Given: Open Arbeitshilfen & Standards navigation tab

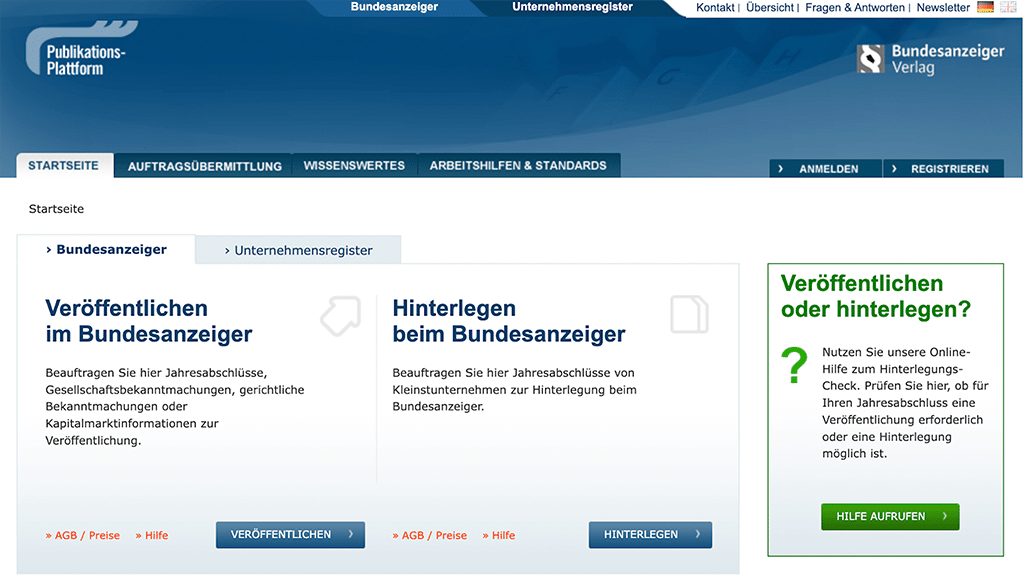Looking at the screenshot, I should tap(519, 166).
